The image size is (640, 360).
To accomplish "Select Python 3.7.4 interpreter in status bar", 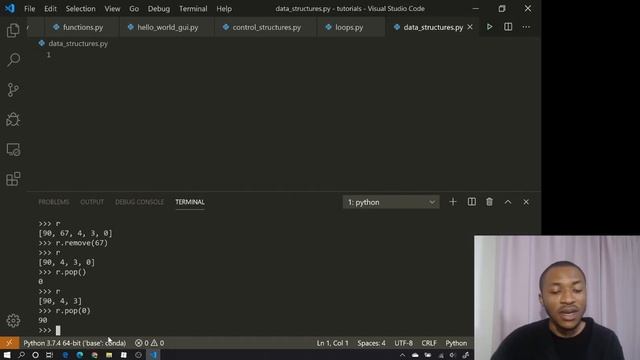I will click(75, 343).
